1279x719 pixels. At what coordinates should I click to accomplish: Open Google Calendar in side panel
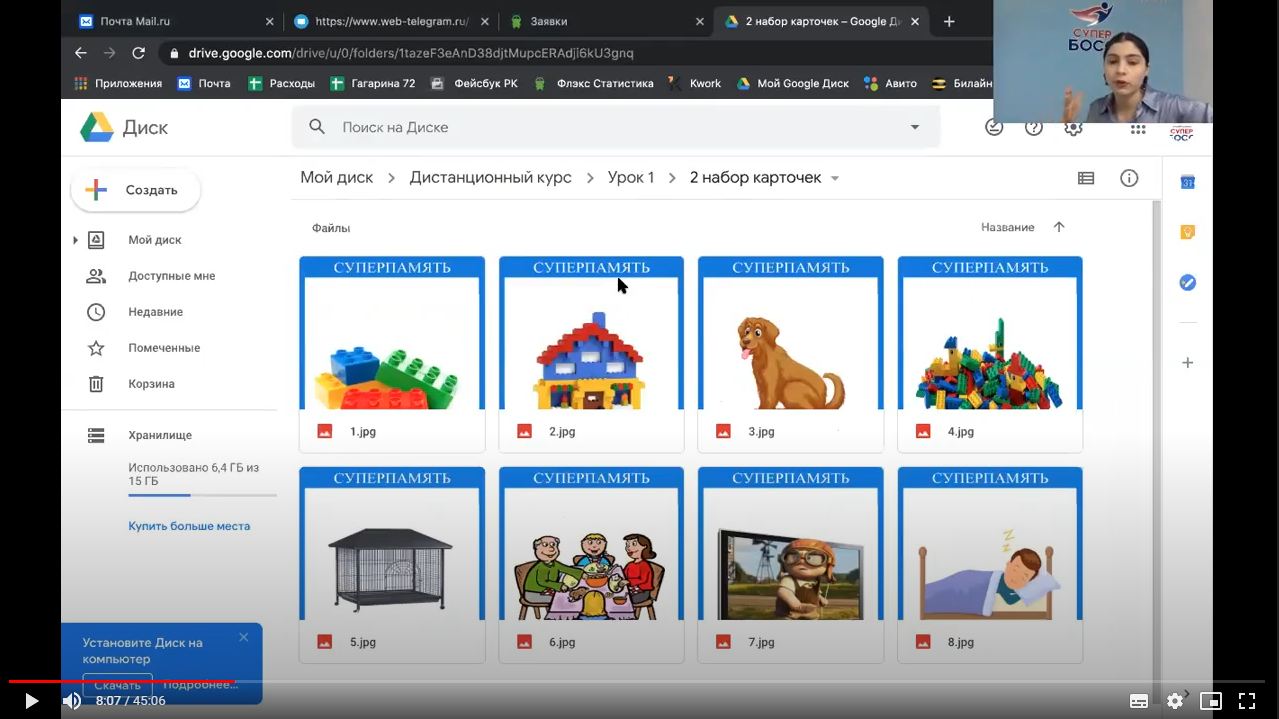tap(1188, 182)
